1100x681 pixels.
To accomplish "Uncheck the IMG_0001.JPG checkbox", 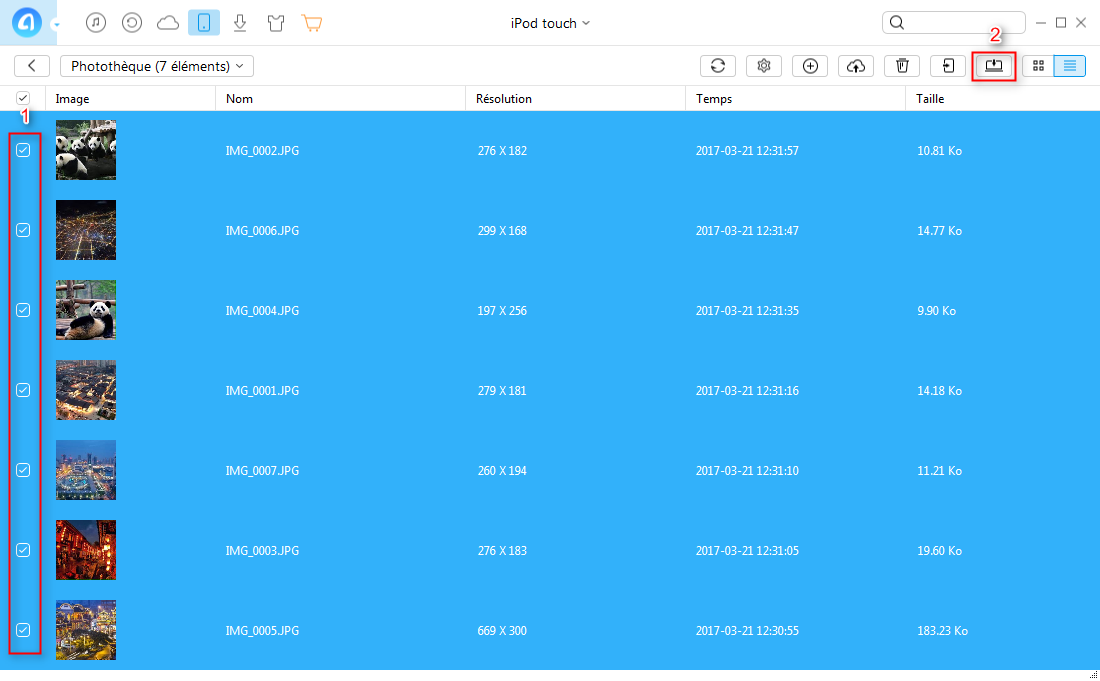I will coord(23,390).
